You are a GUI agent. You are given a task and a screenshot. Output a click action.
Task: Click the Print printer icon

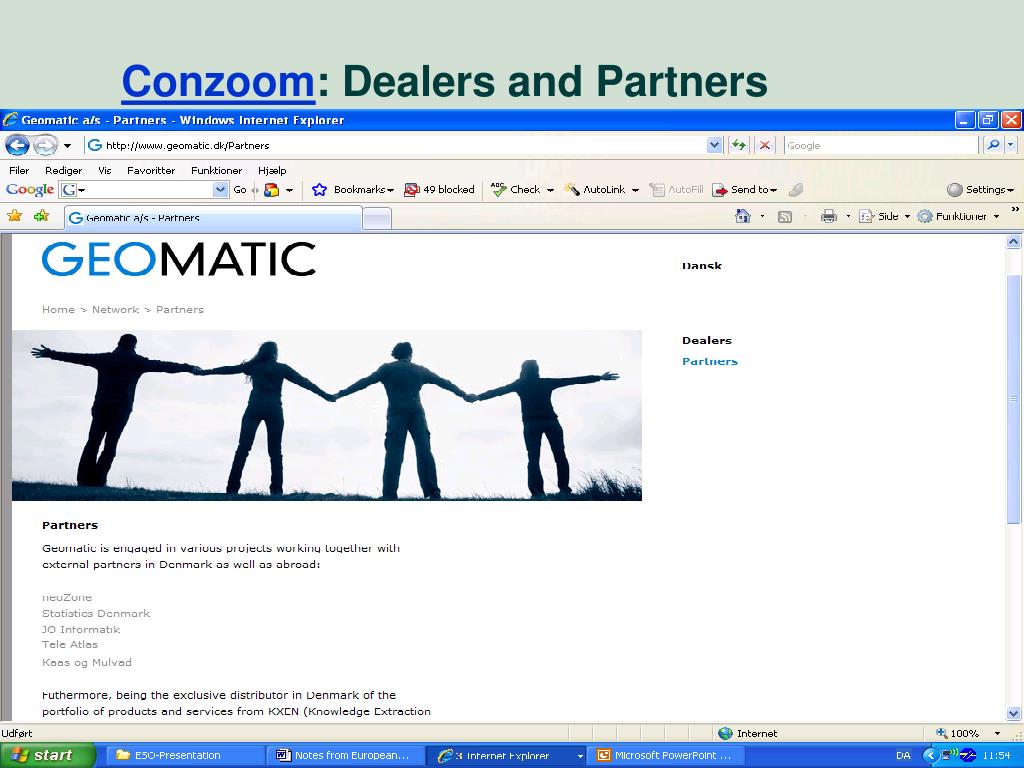click(x=829, y=216)
